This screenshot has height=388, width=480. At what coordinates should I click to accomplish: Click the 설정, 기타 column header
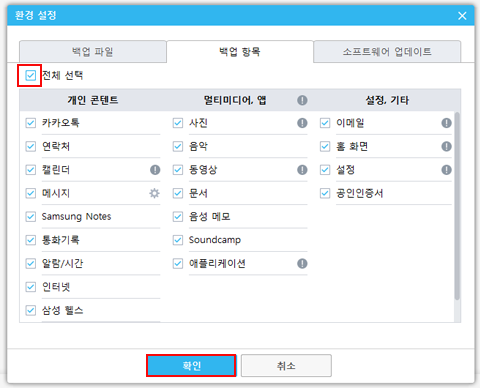coord(387,100)
